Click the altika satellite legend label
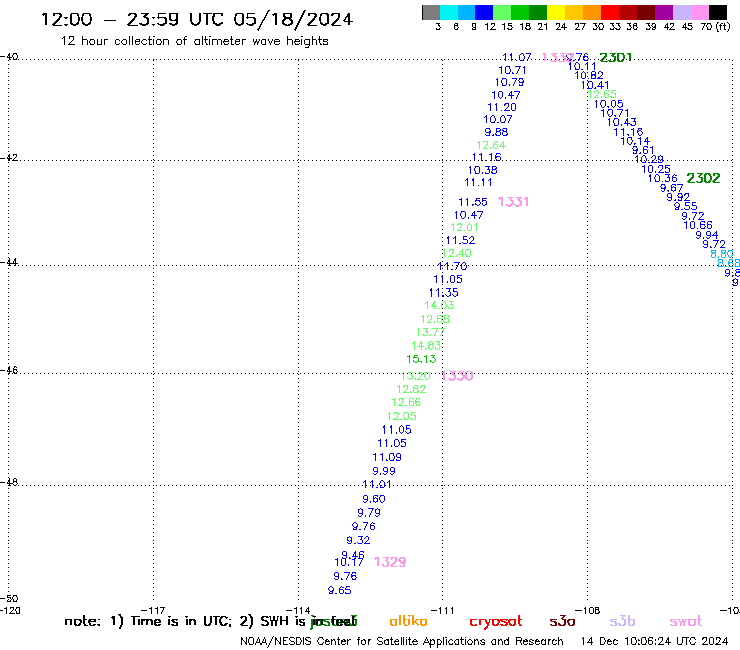740x650 pixels. pyautogui.click(x=408, y=621)
